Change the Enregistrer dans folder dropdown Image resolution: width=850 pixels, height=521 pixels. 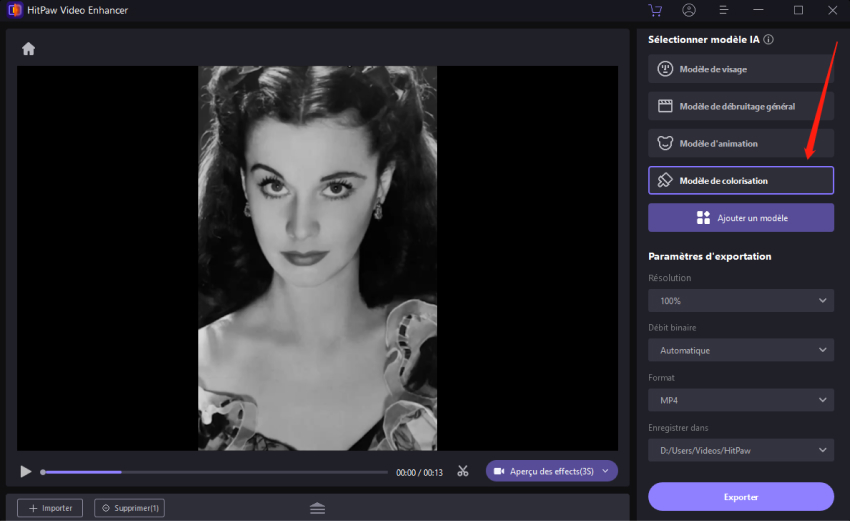tap(740, 450)
